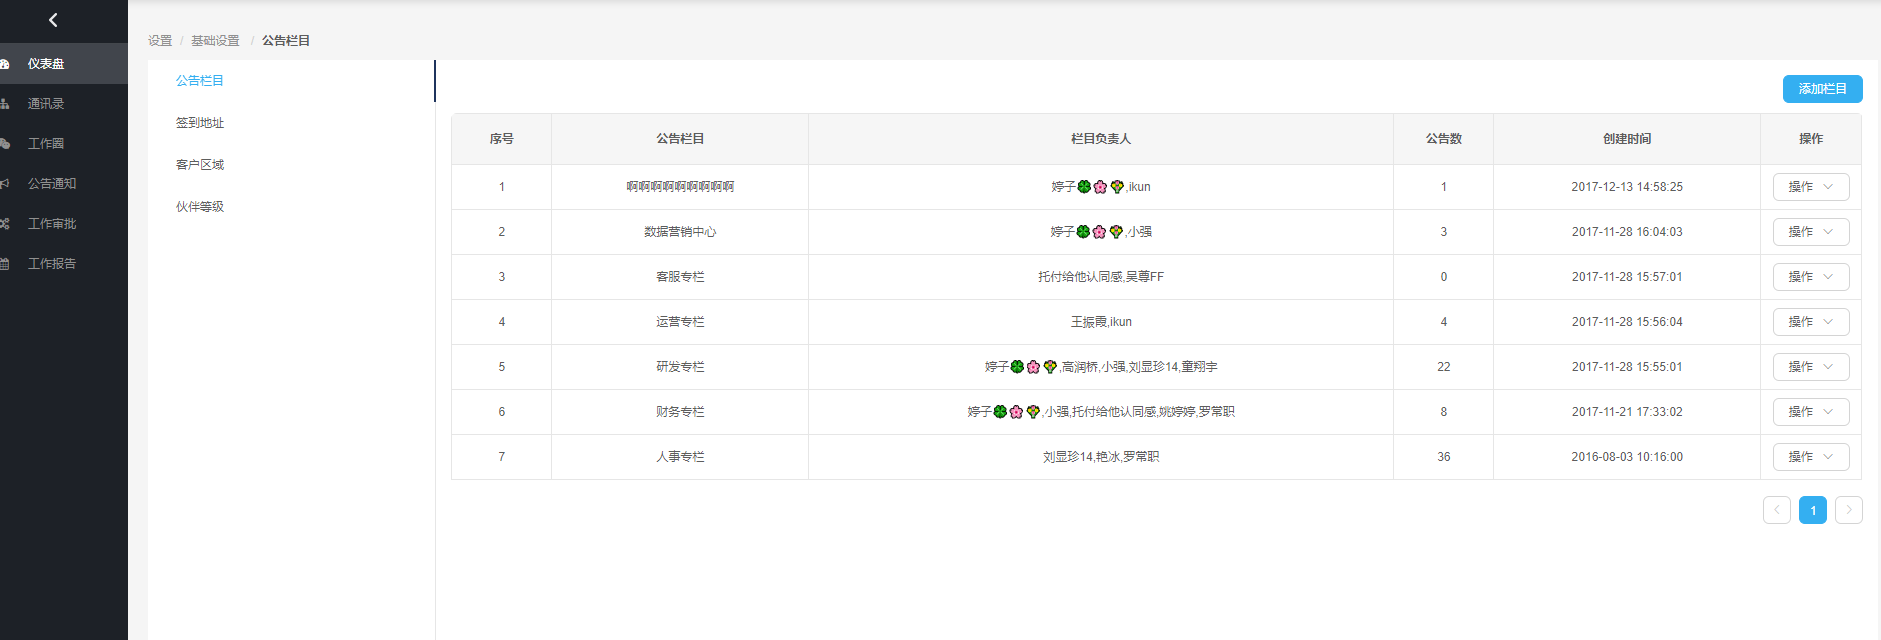The width and height of the screenshot is (1881, 640).
Task: Open 操作 dropdown for 研发专栏 row
Action: click(x=1810, y=367)
